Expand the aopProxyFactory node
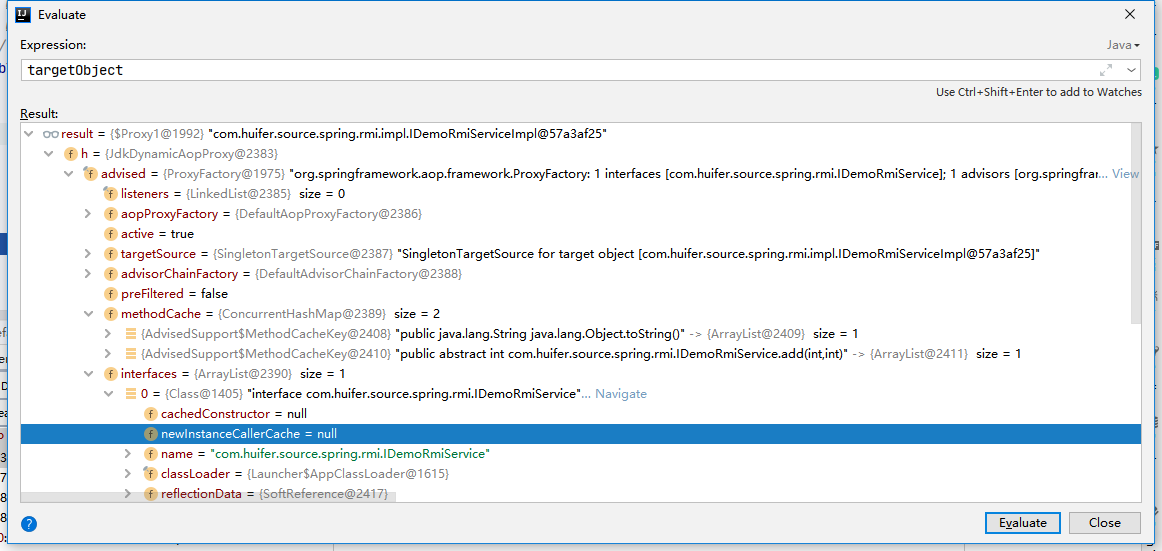This screenshot has width=1162, height=551. click(88, 214)
